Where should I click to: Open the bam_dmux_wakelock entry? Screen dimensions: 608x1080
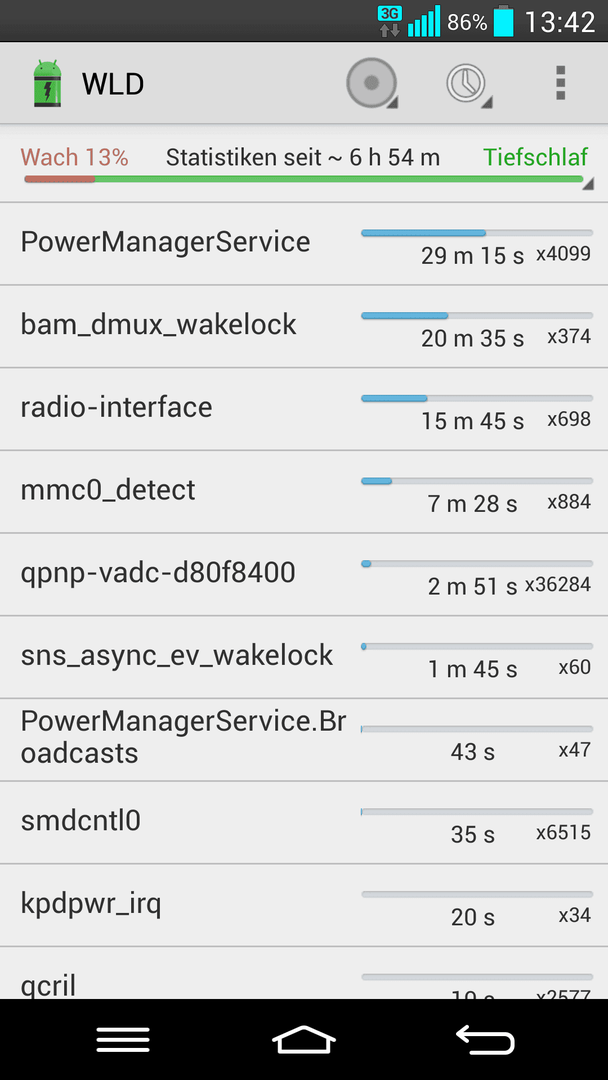coord(304,326)
